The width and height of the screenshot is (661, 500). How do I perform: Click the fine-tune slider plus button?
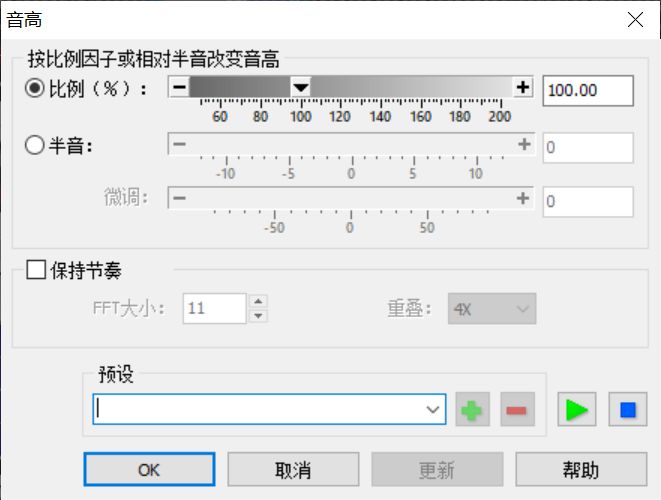point(523,198)
